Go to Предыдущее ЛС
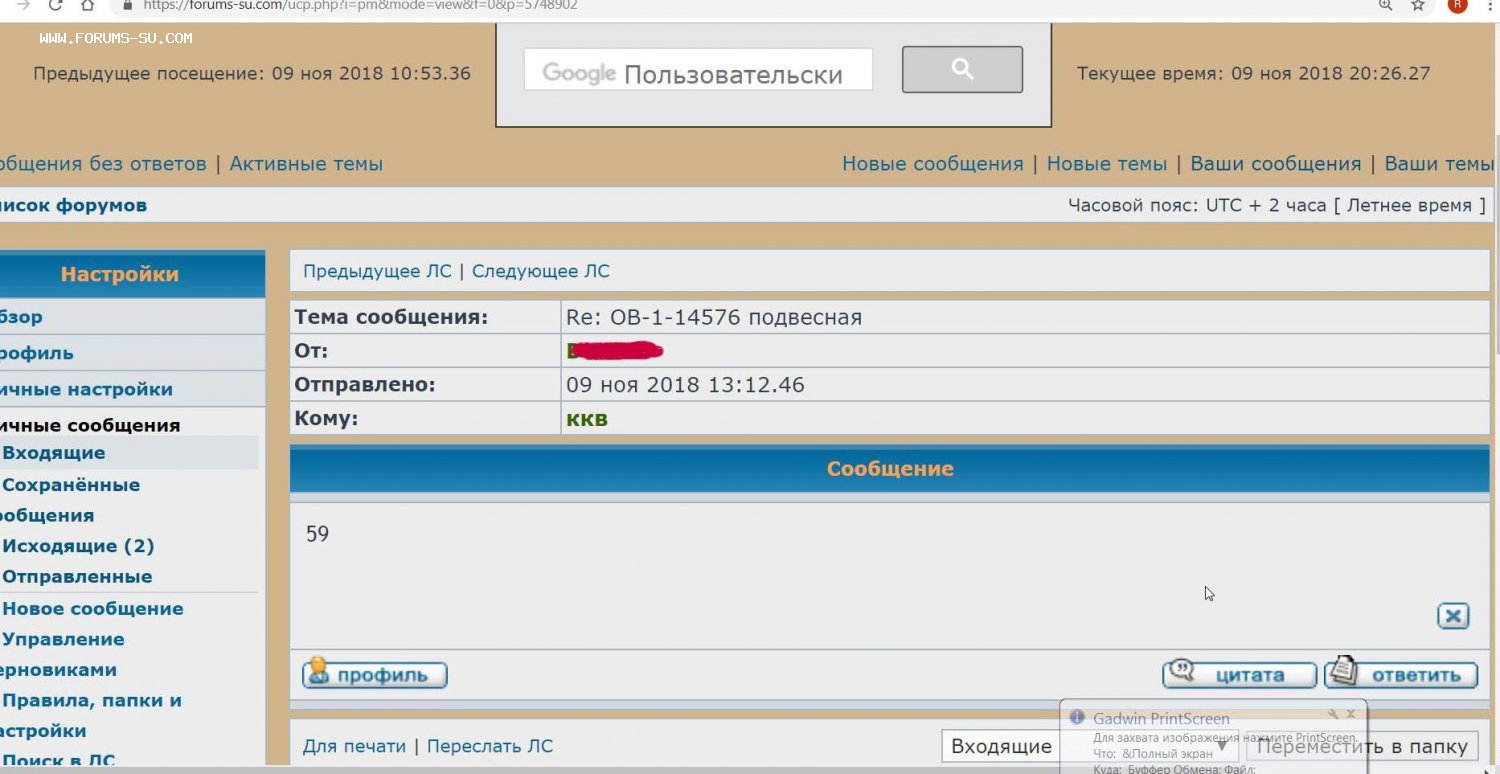 (x=377, y=271)
